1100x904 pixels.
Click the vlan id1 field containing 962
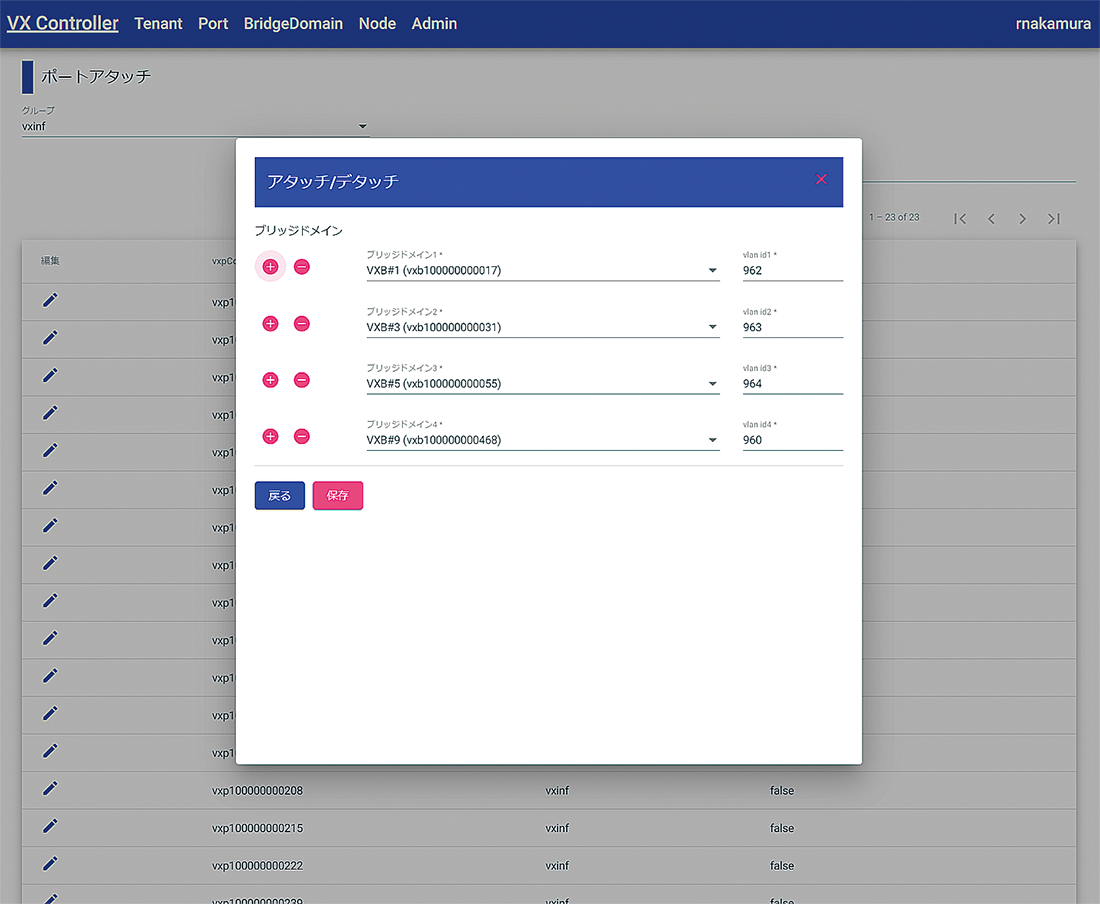click(x=792, y=271)
